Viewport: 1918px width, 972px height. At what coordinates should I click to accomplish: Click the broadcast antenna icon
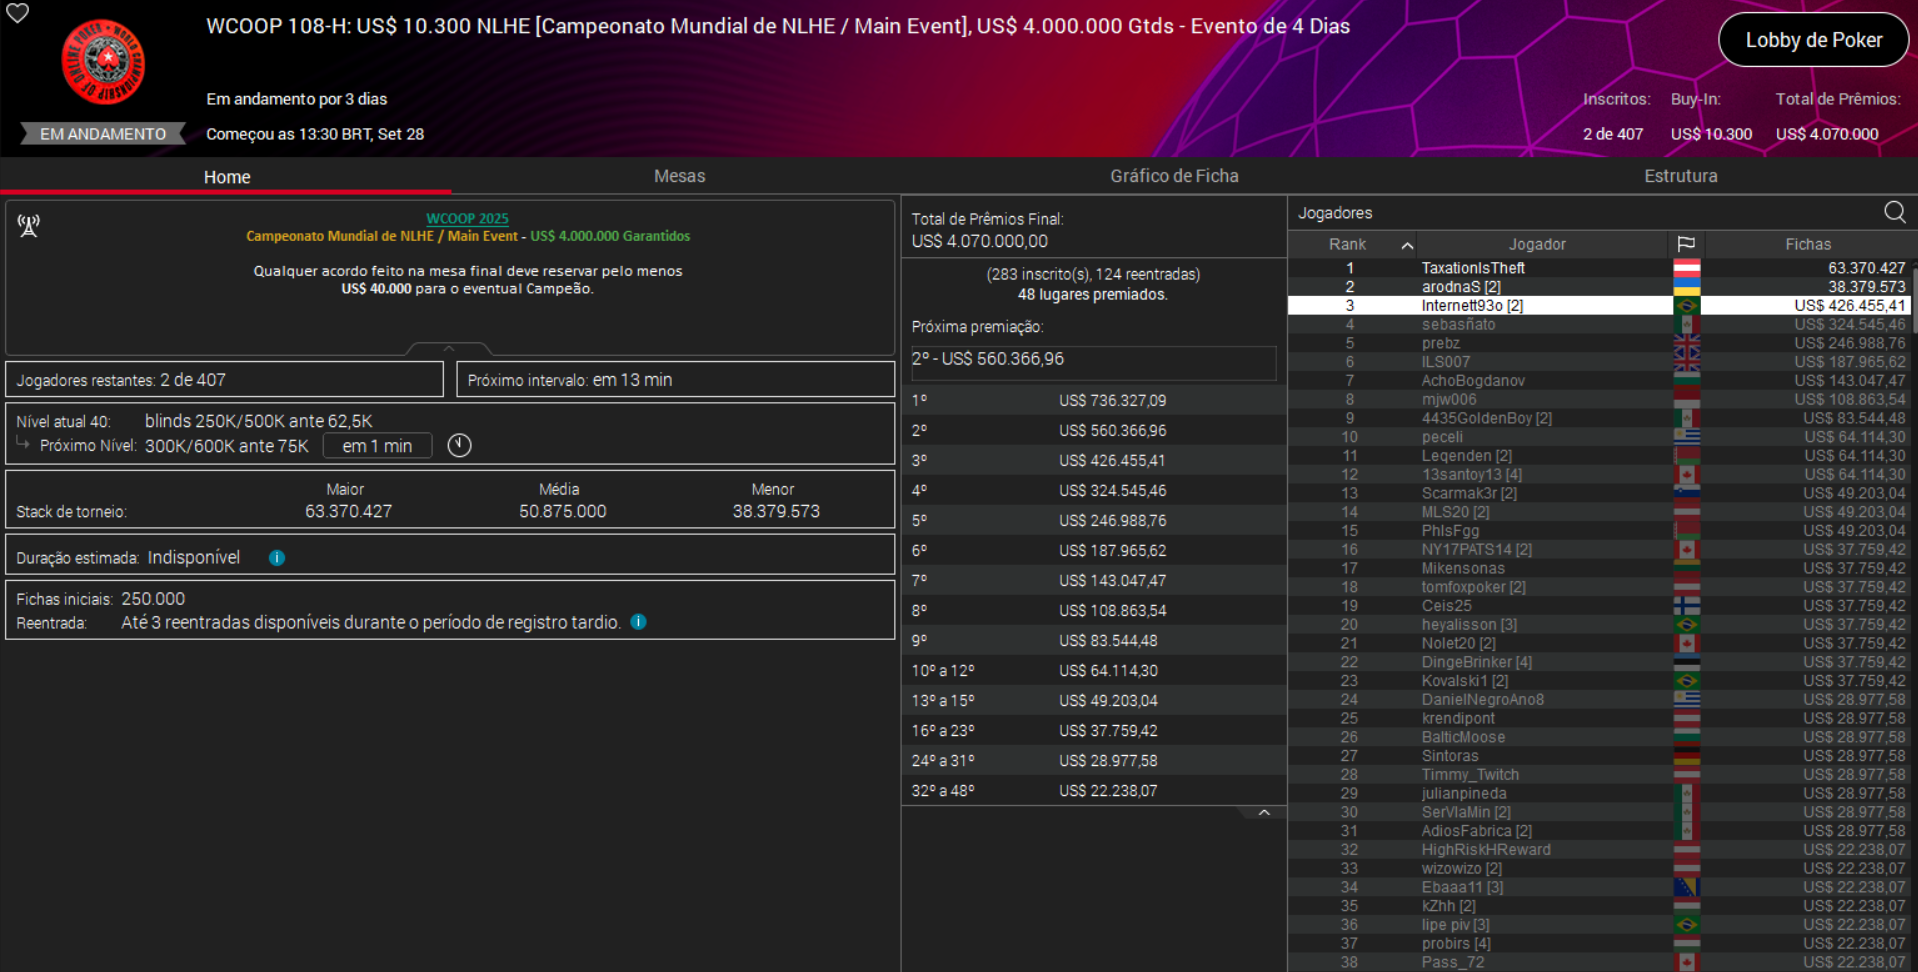pos(29,226)
